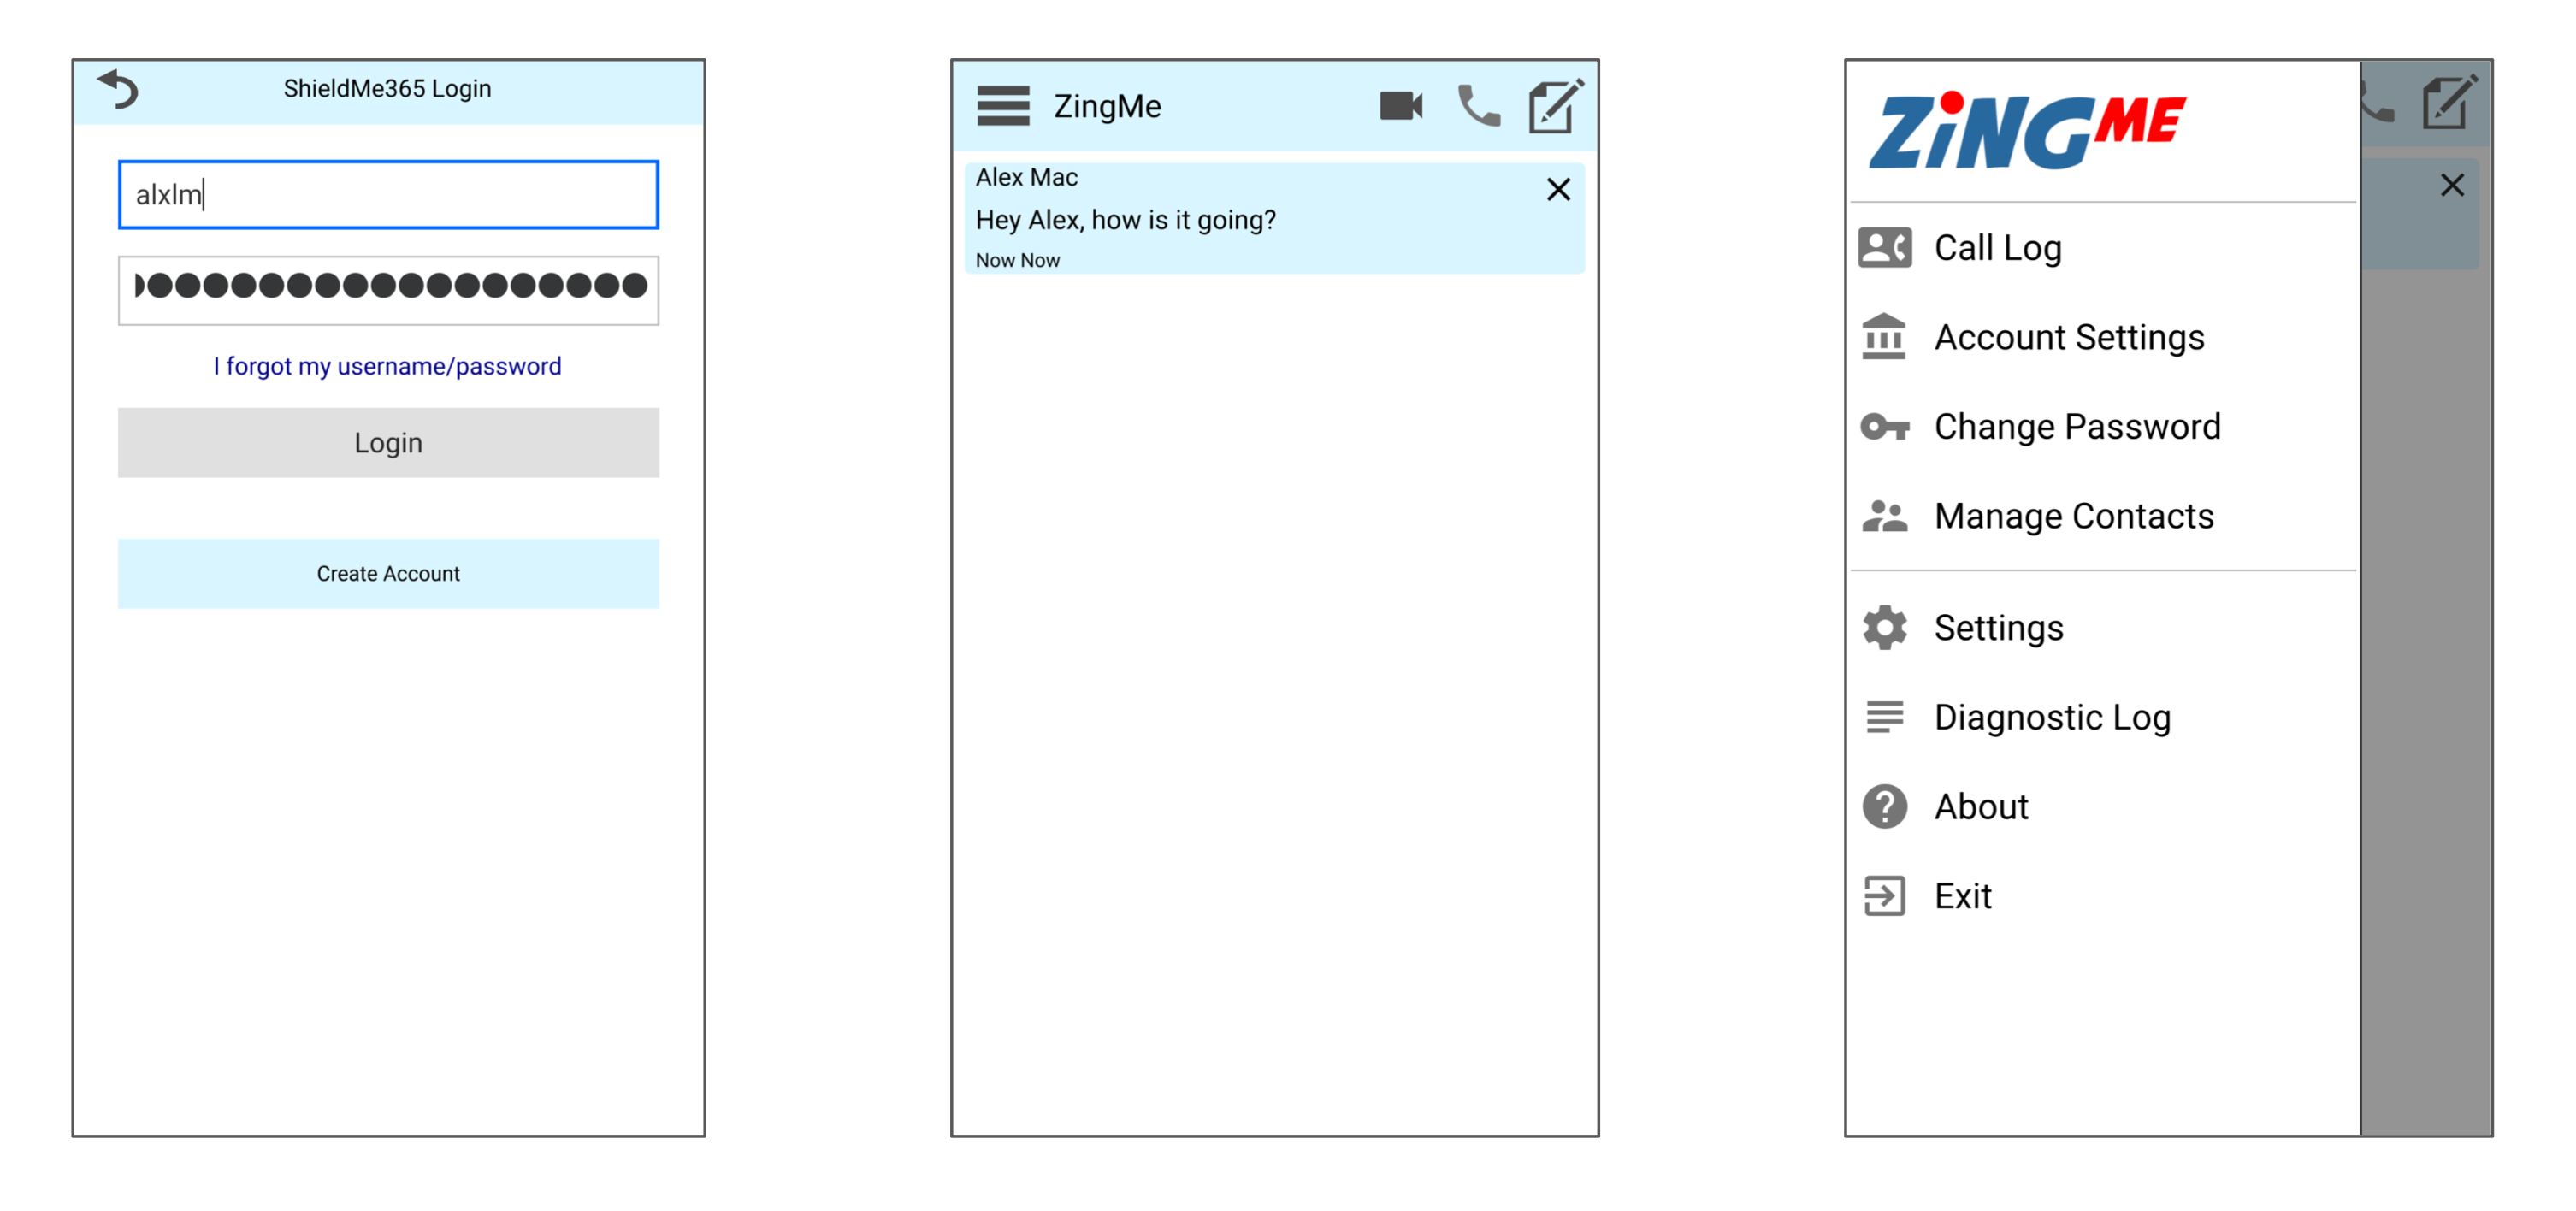Start a video call in ZingMe
The height and width of the screenshot is (1211, 2576).
tap(1400, 106)
